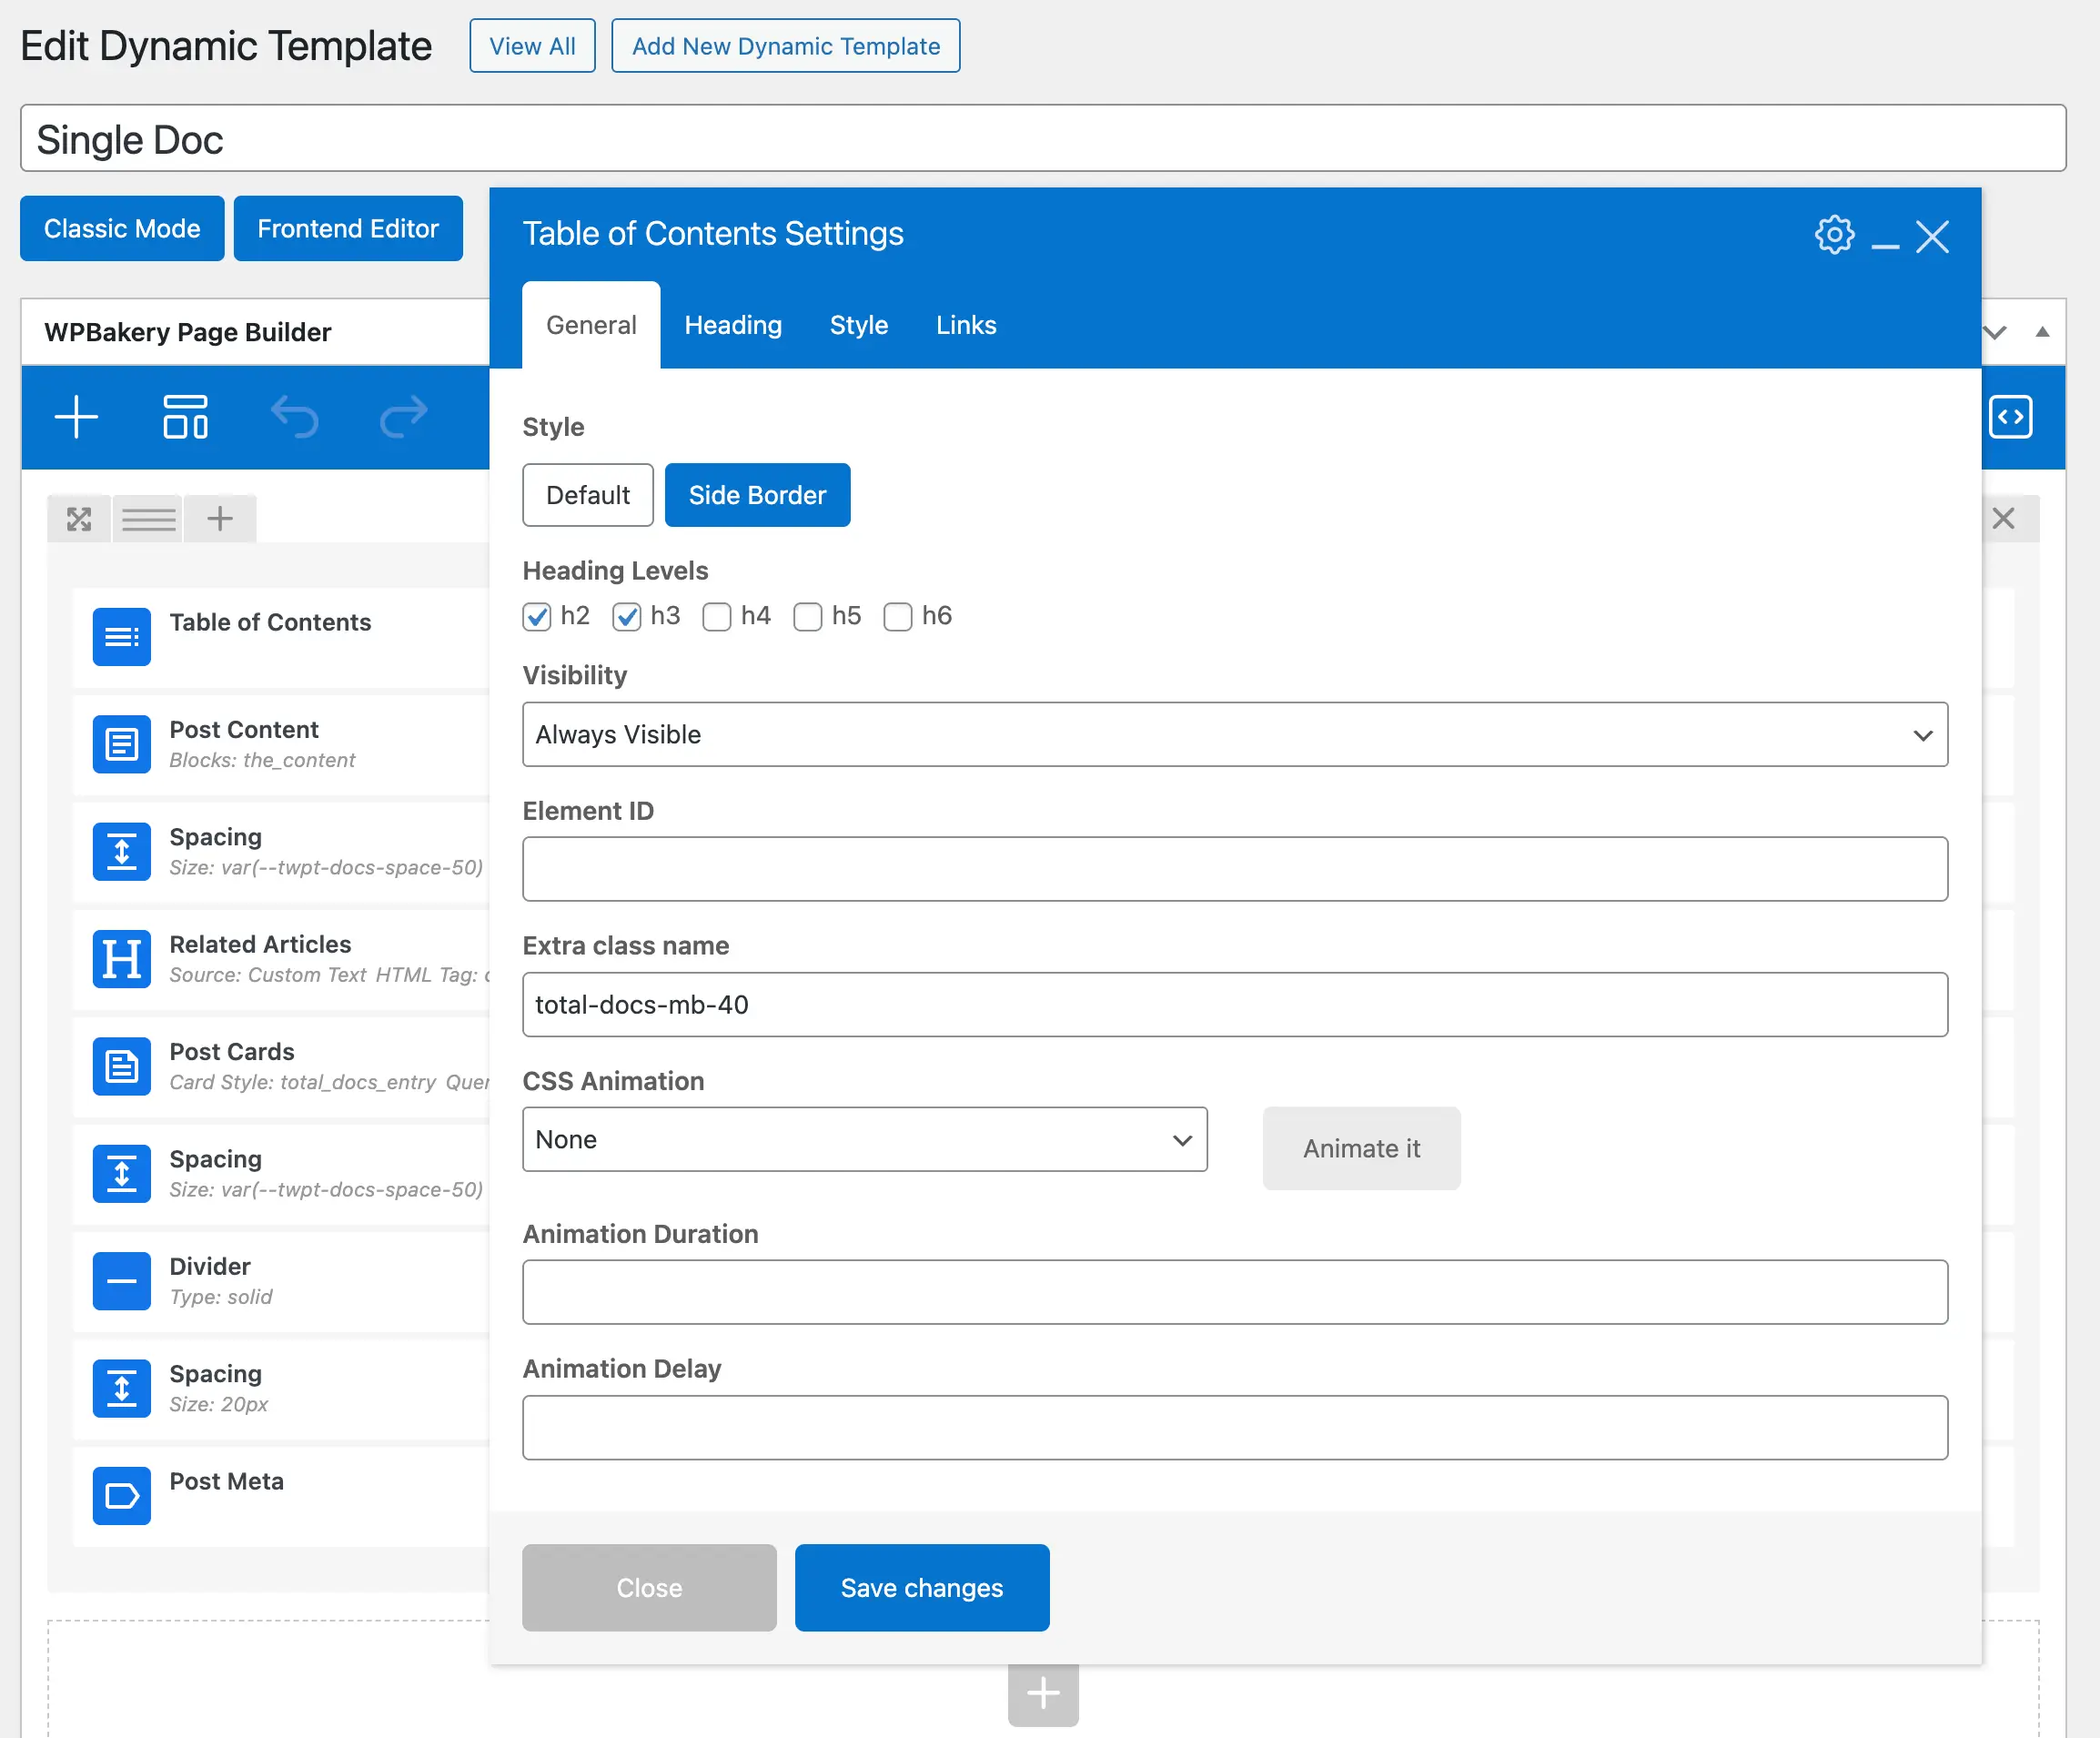Click the Element ID input field
The width and height of the screenshot is (2100, 1738).
1234,869
